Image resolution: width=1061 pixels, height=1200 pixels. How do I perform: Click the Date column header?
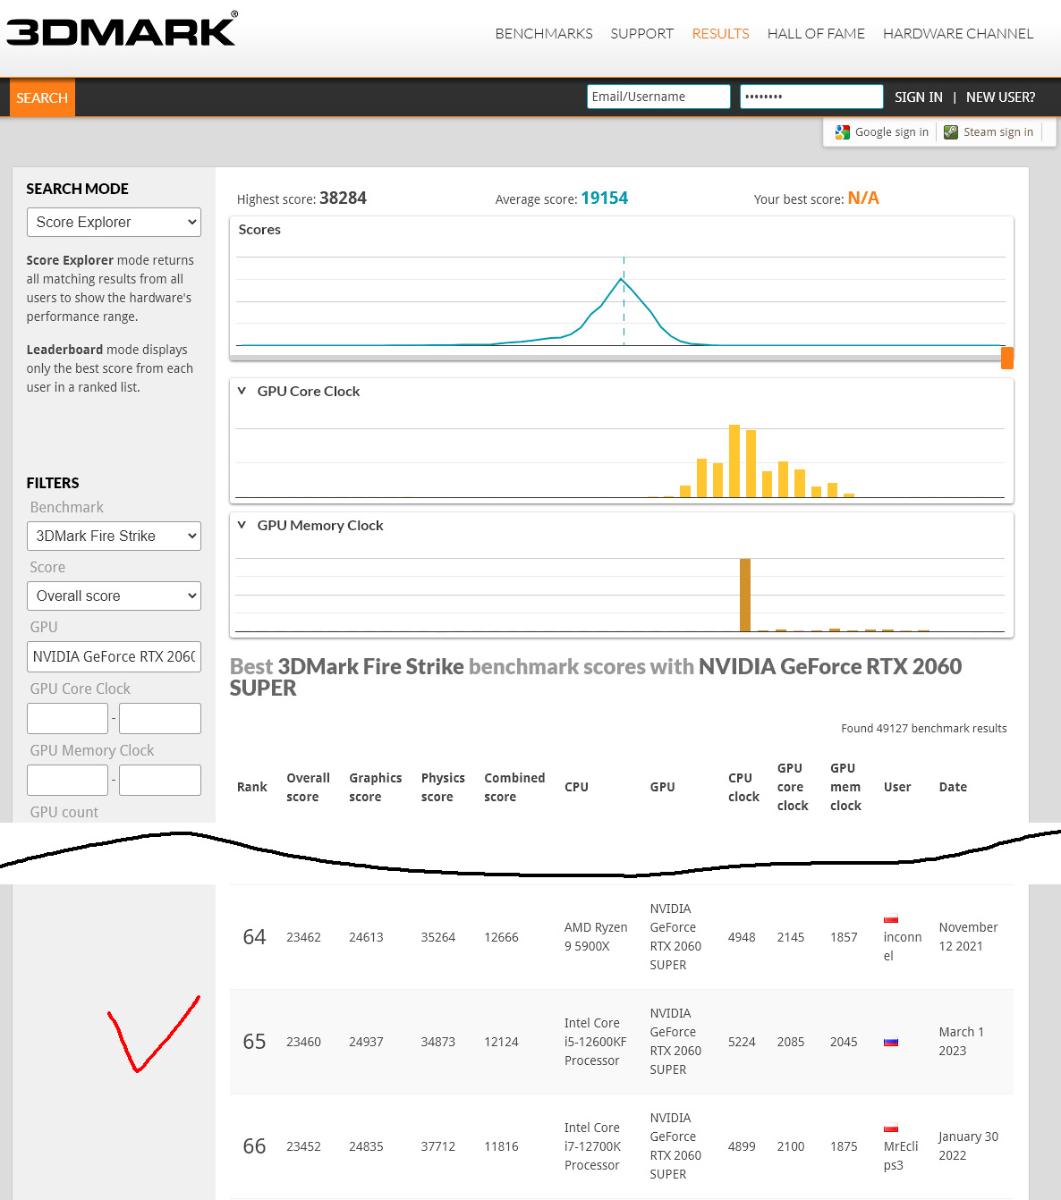pyautogui.click(x=953, y=787)
